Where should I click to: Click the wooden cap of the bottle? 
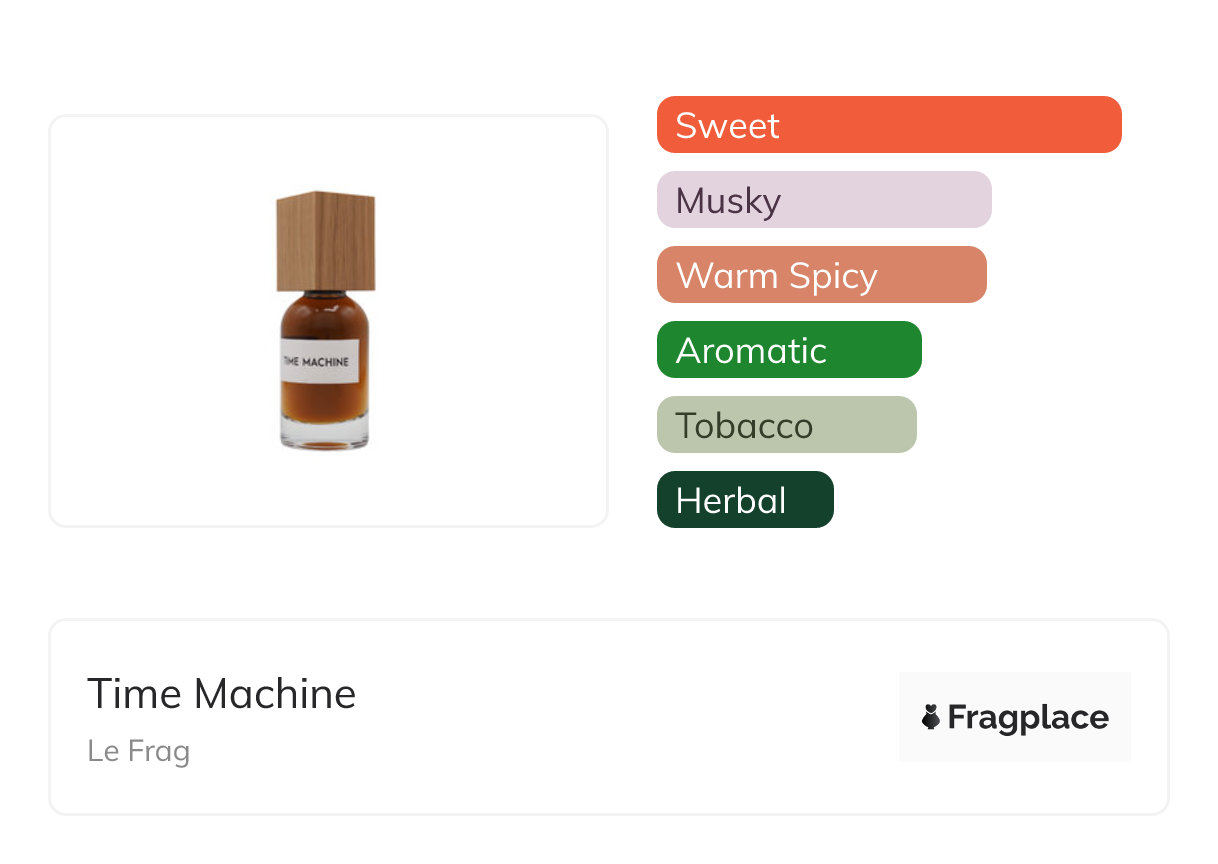pyautogui.click(x=325, y=240)
